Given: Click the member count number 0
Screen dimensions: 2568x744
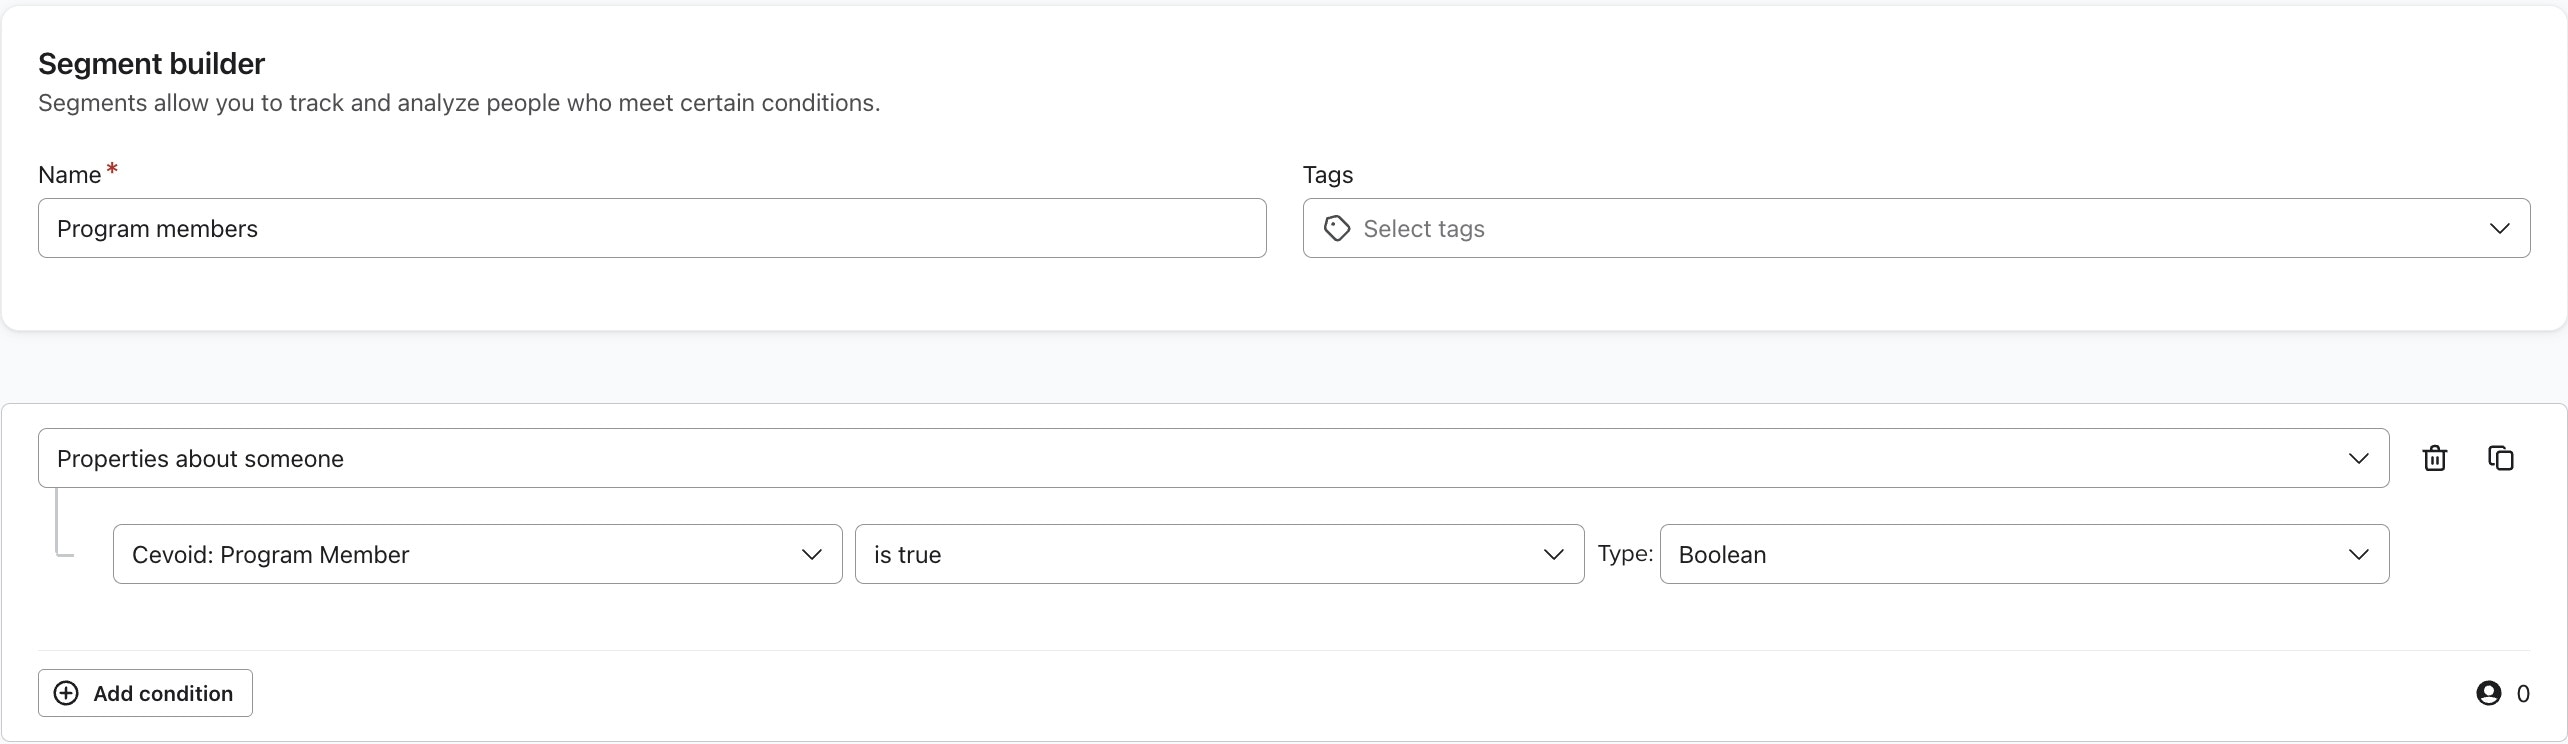Looking at the screenshot, I should (x=2523, y=694).
